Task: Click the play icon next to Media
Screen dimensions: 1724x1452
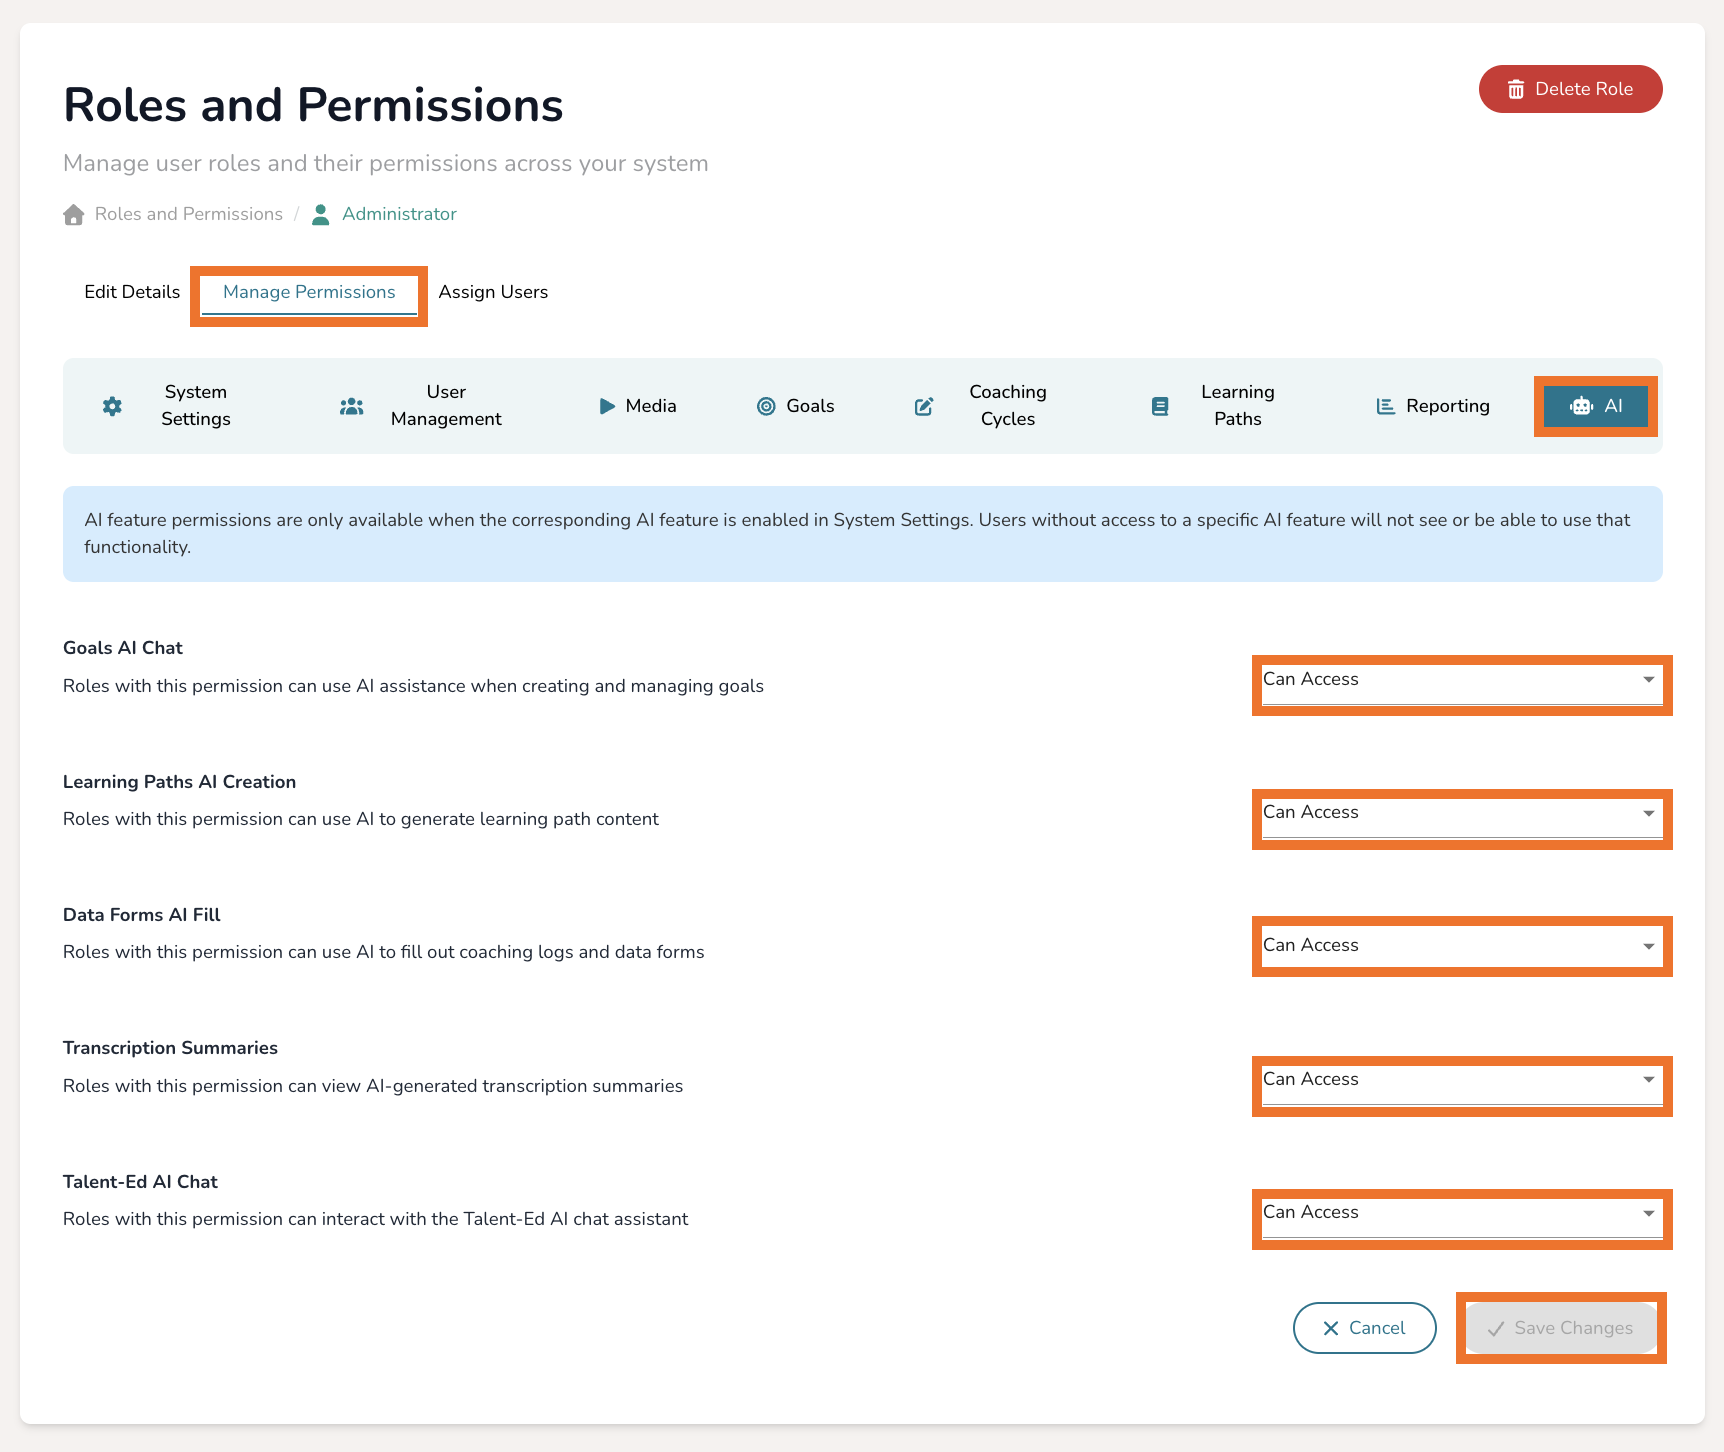Action: (606, 406)
